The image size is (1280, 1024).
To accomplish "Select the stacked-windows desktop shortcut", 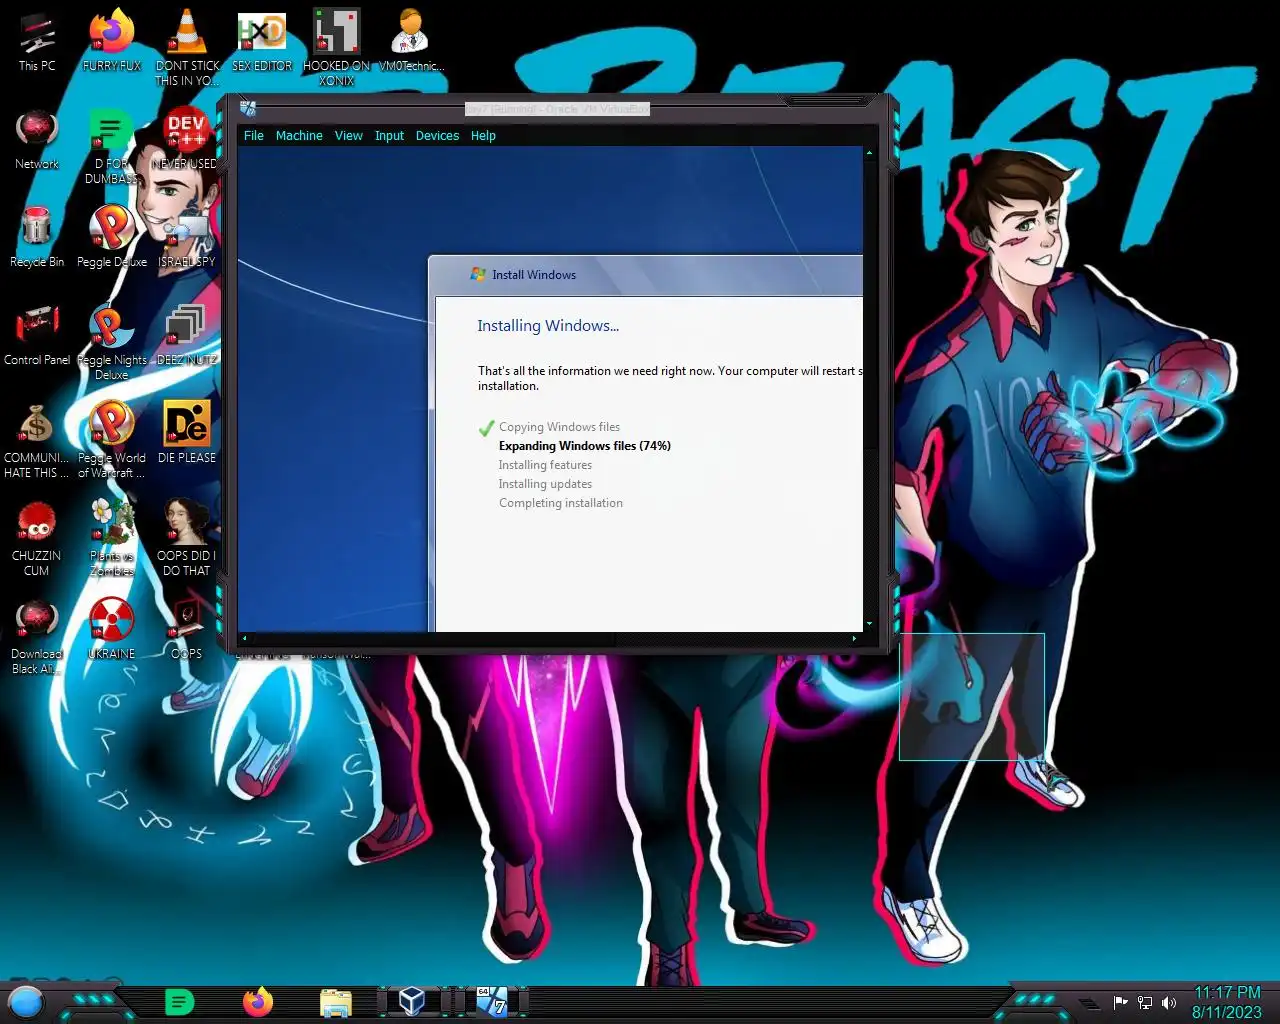I will point(187,336).
